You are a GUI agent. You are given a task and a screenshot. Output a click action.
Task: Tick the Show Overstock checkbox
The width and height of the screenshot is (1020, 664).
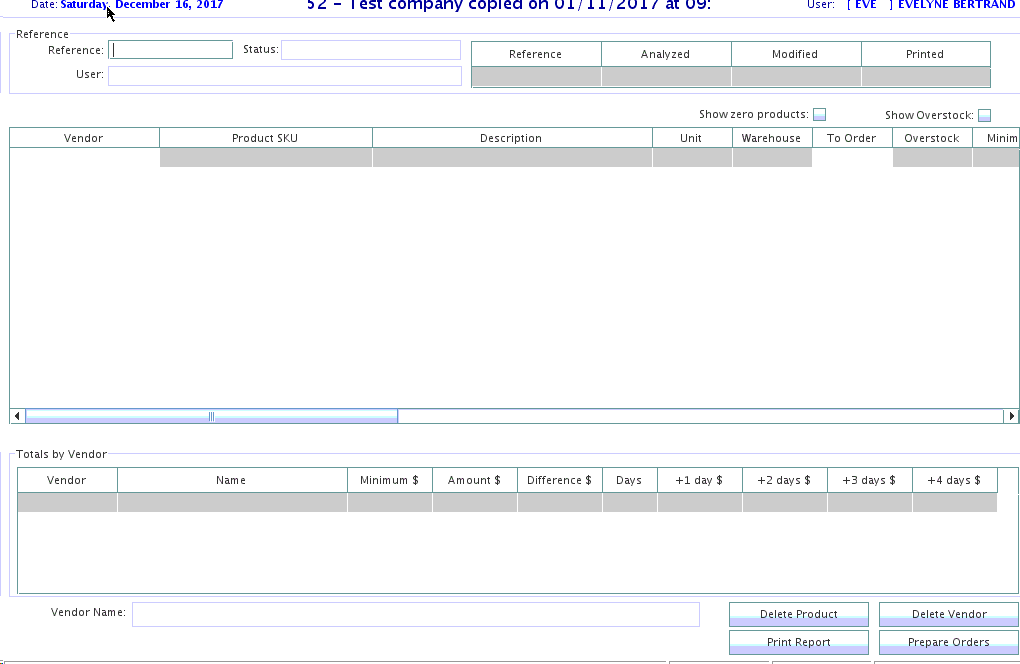984,116
